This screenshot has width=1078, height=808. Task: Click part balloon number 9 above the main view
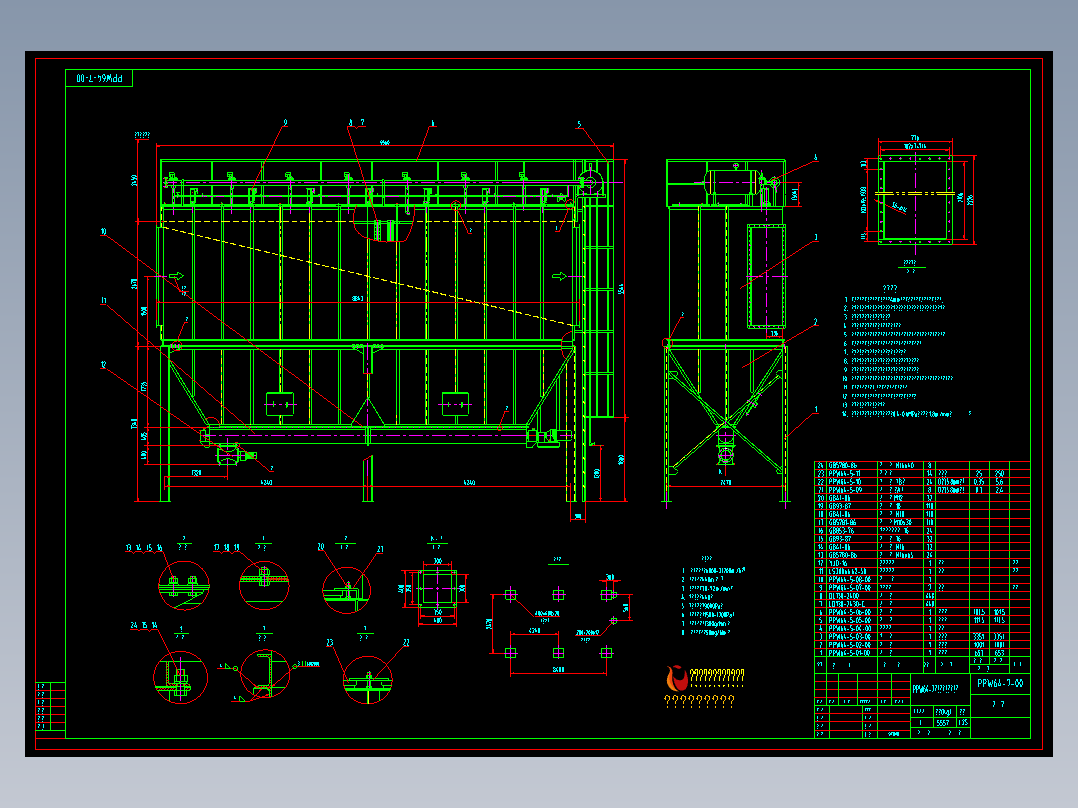pyautogui.click(x=285, y=123)
